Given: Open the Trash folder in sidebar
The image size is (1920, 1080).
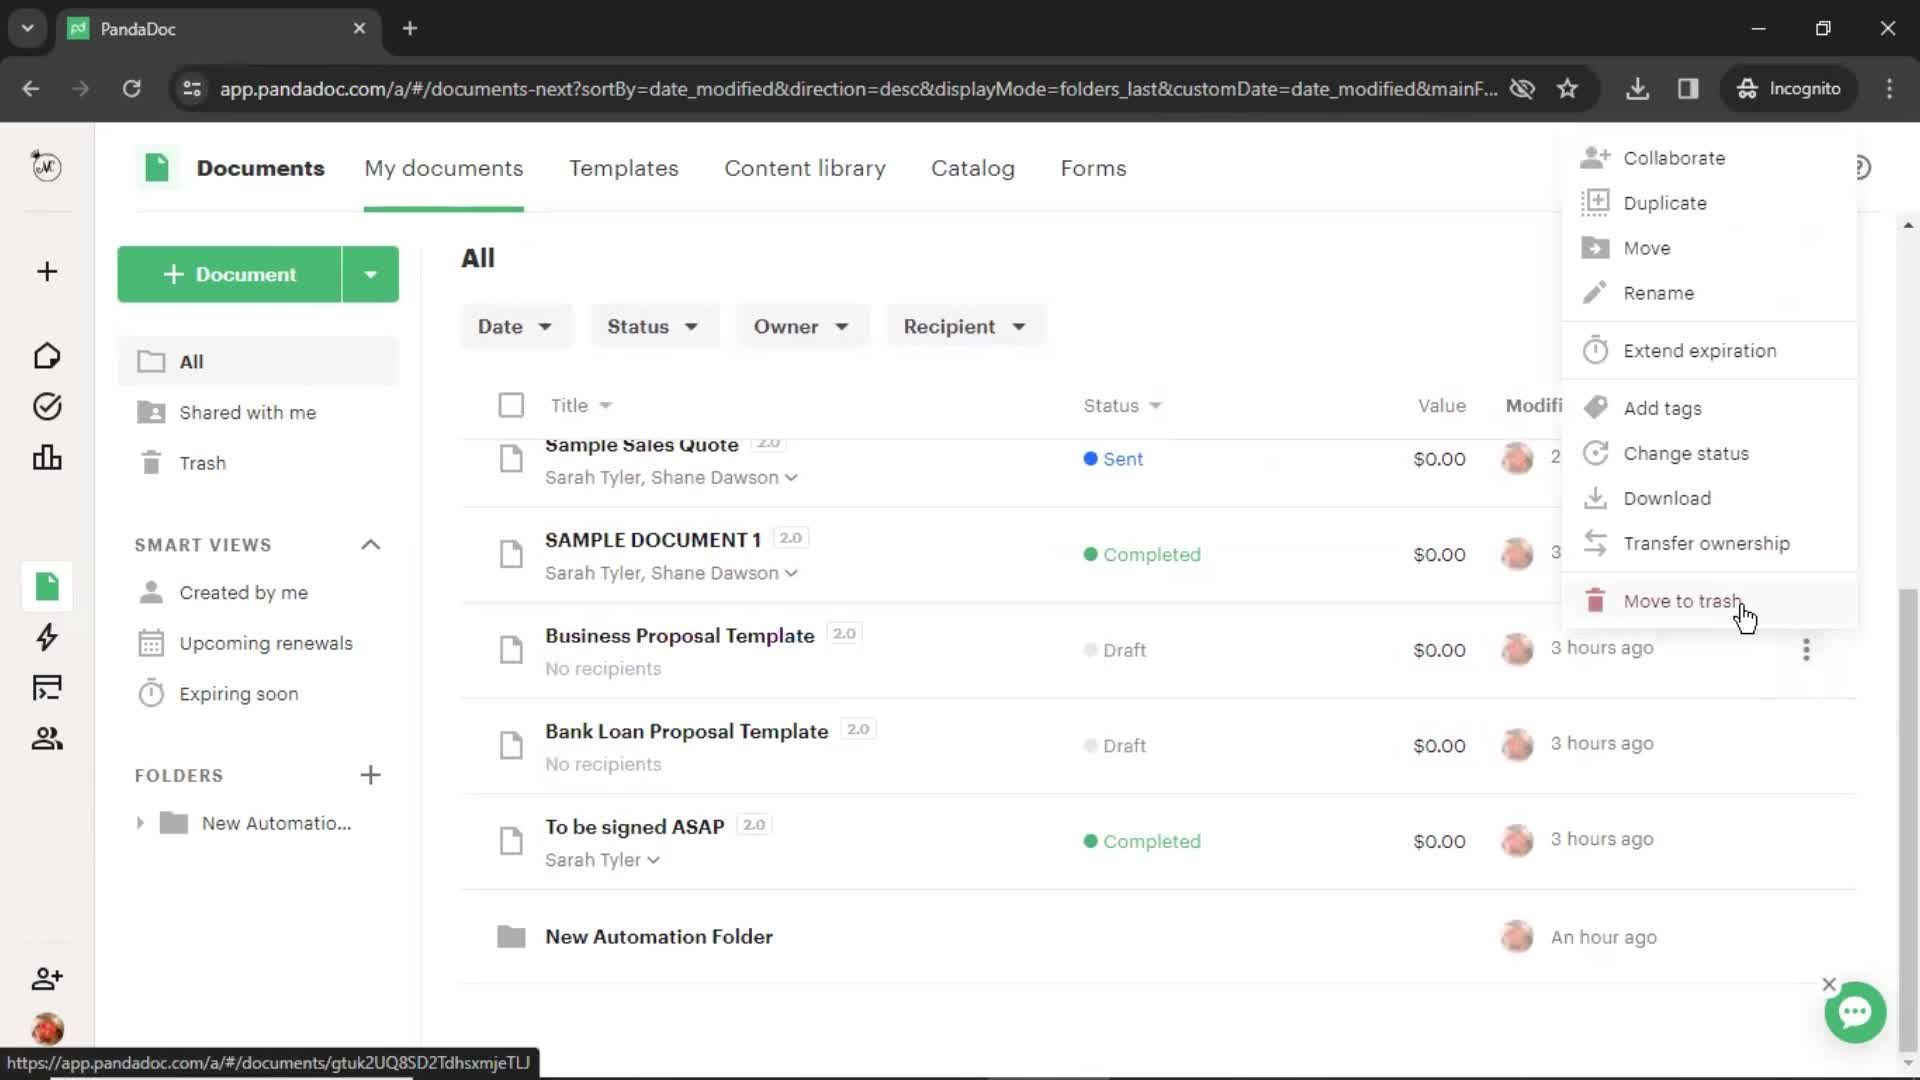Looking at the screenshot, I should (x=258, y=463).
